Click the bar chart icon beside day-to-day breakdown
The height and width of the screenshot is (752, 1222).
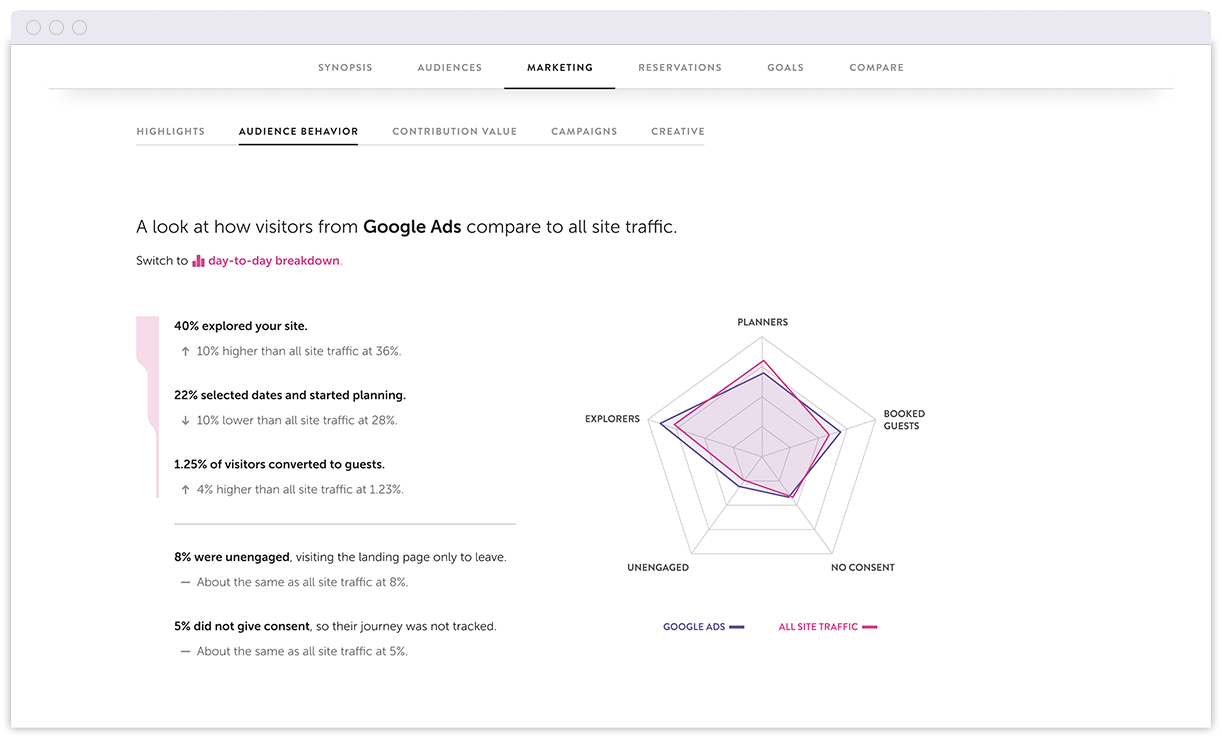coord(198,261)
